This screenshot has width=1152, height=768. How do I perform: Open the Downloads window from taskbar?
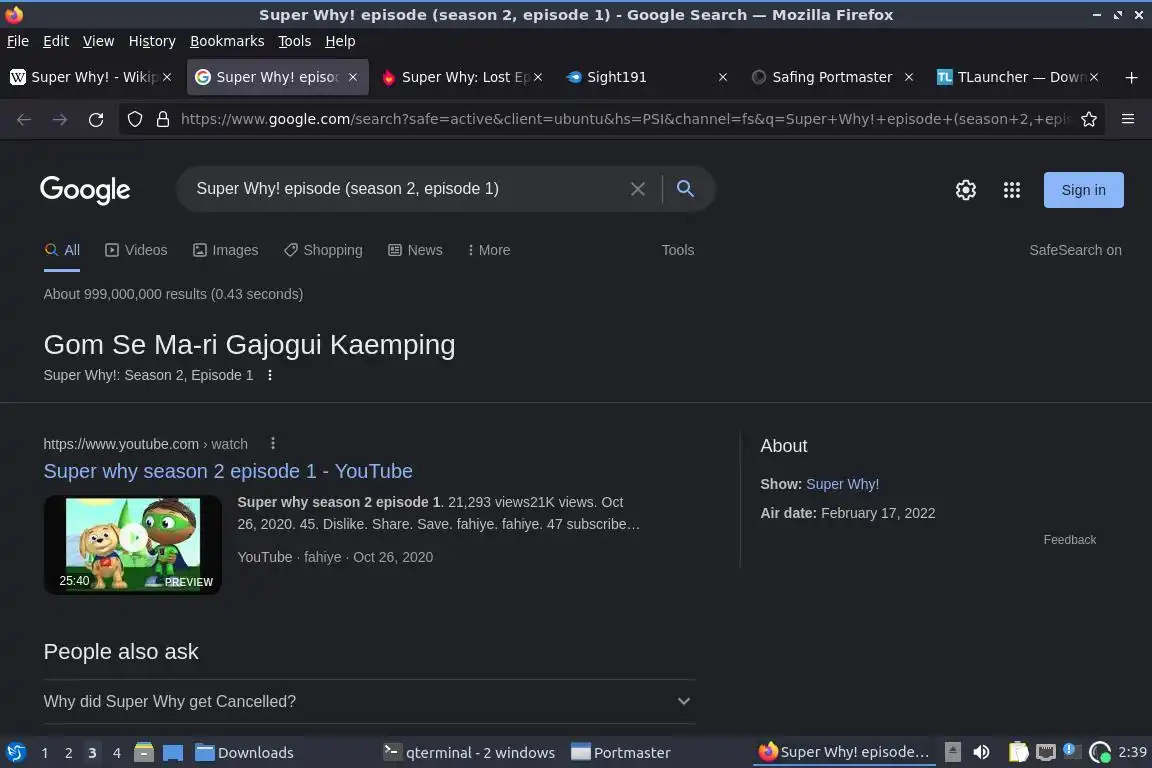click(244, 752)
